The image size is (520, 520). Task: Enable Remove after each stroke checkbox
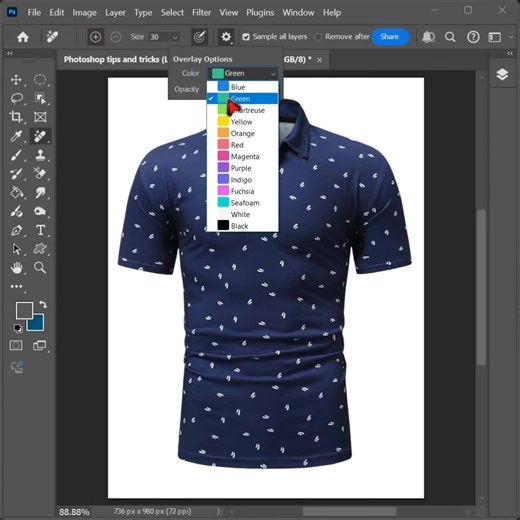(318, 37)
